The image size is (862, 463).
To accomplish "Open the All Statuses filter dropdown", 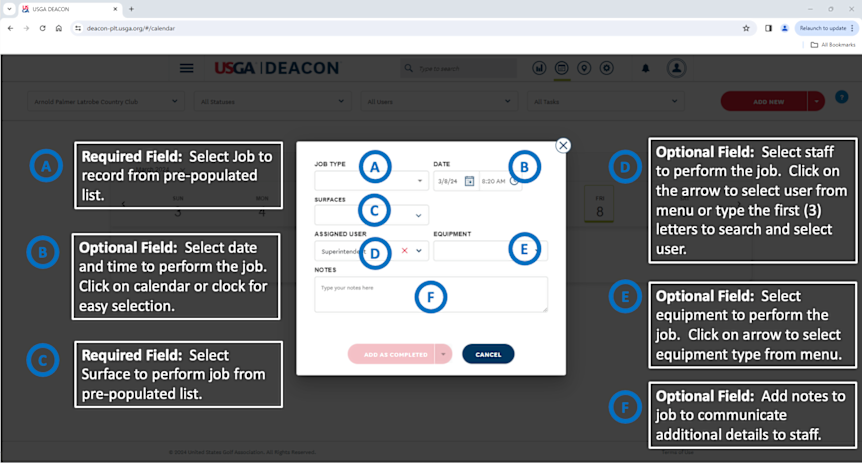I will pyautogui.click(x=272, y=101).
